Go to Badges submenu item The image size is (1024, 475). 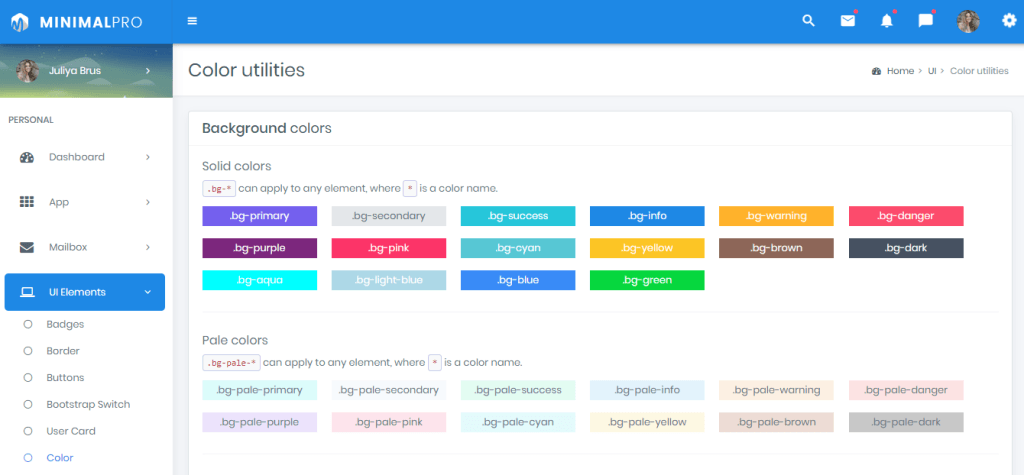pos(65,324)
